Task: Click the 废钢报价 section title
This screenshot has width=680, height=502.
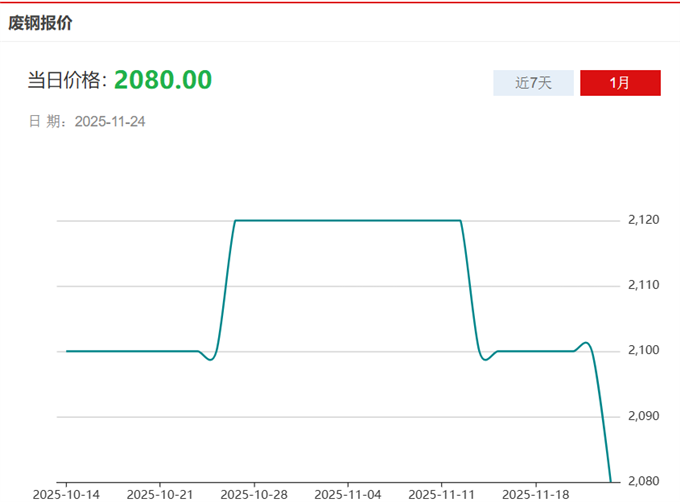Action: [40, 21]
